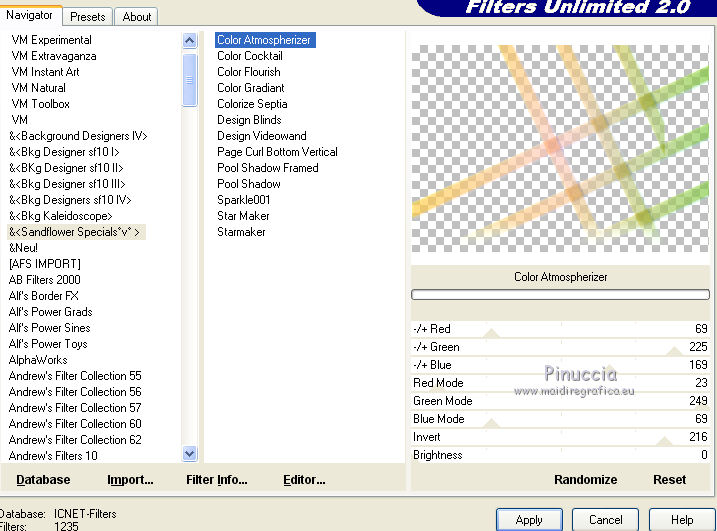Select the Sparkle001 filter
The width and height of the screenshot is (717, 531).
point(243,200)
